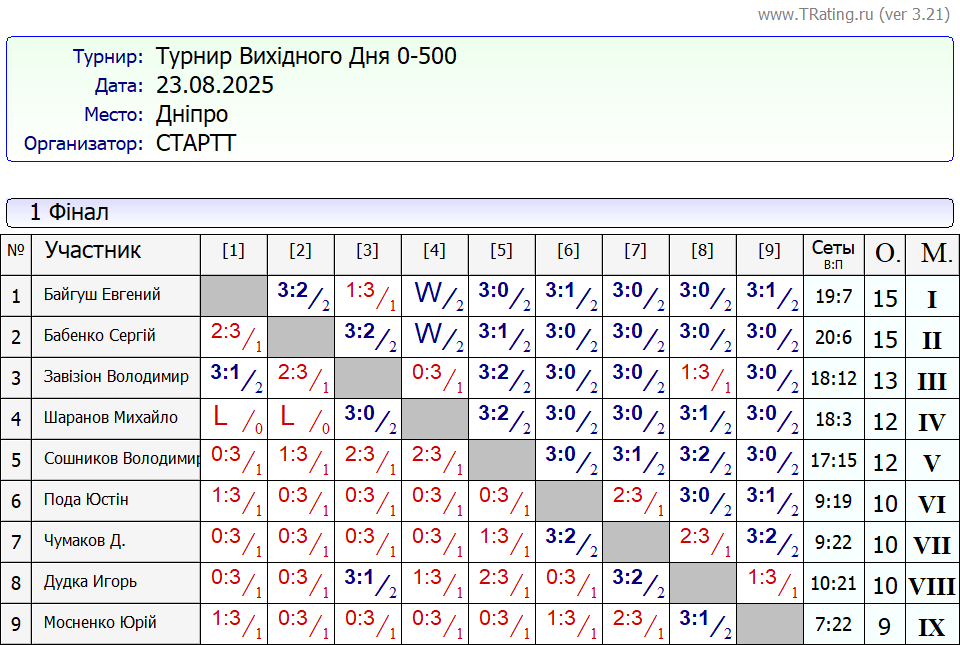
Task: Click the 'Участник' column header
Action: point(93,250)
